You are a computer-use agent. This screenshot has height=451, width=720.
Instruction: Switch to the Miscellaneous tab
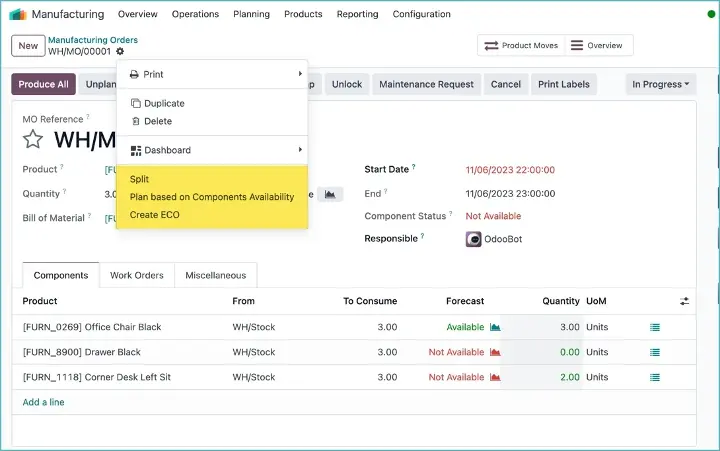216,276
